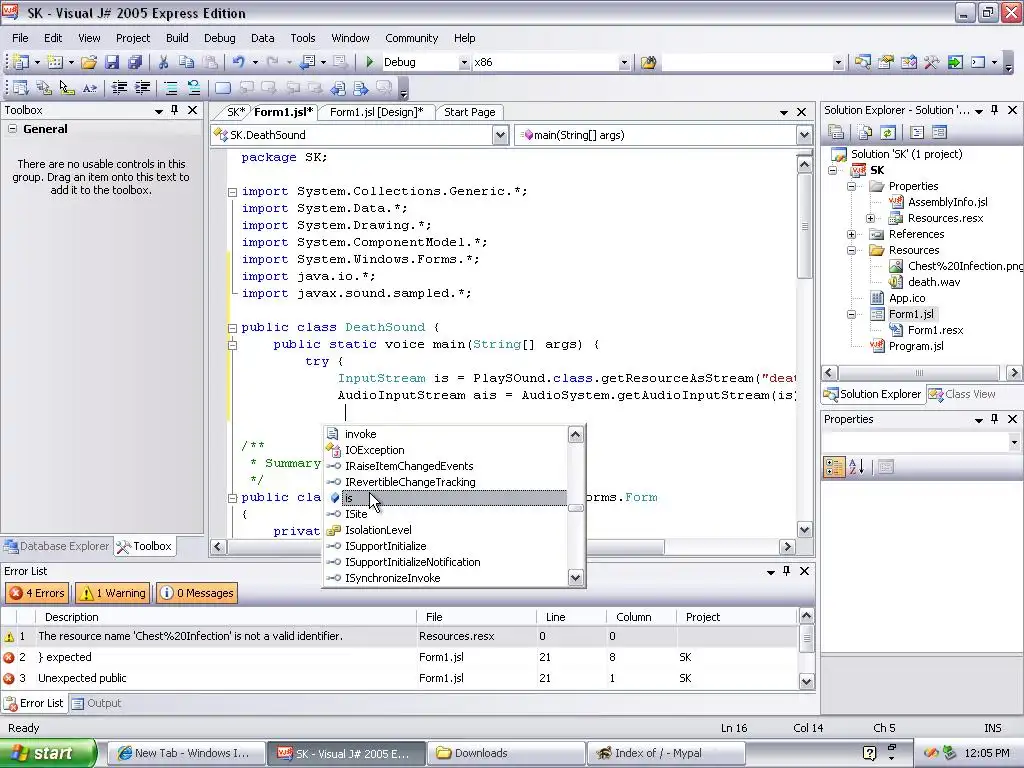The width and height of the screenshot is (1024, 768).
Task: Open the Debug menu
Action: [219, 38]
